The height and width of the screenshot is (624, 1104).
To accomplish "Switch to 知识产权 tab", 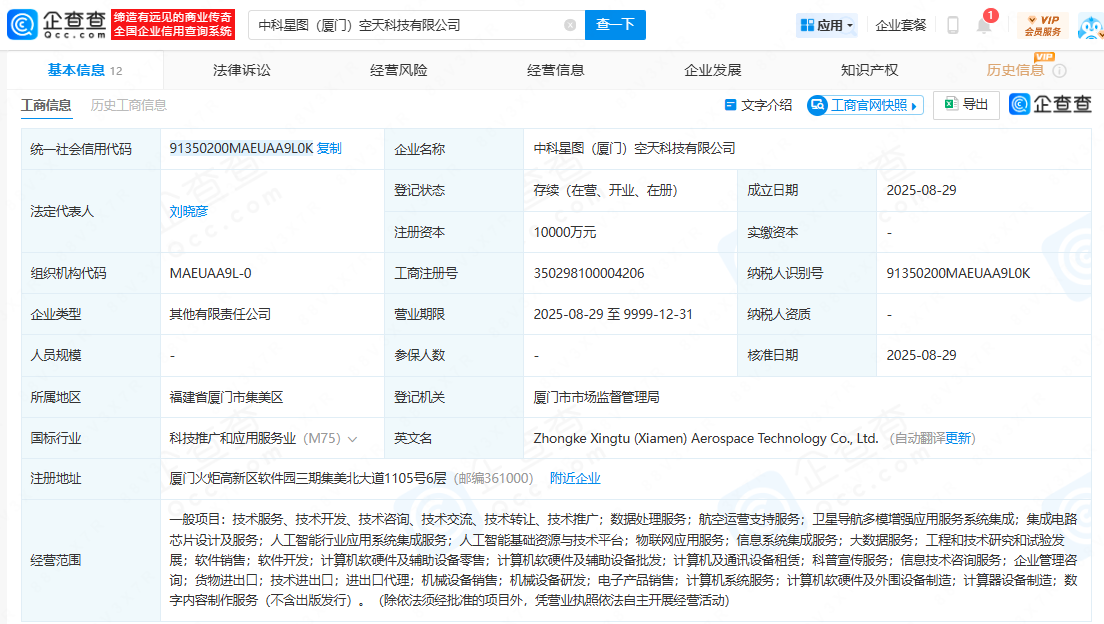I will (870, 70).
